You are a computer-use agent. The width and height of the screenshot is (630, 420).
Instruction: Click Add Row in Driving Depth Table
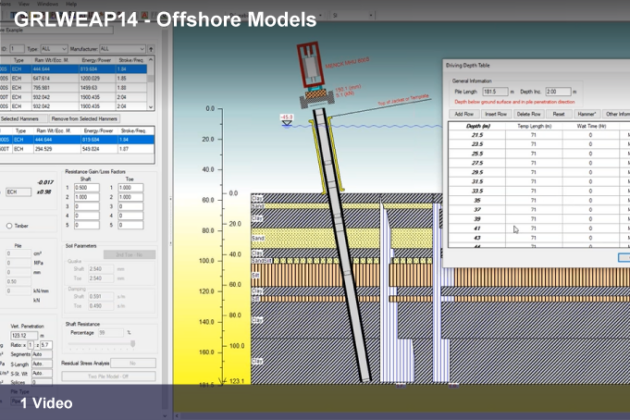(464, 114)
